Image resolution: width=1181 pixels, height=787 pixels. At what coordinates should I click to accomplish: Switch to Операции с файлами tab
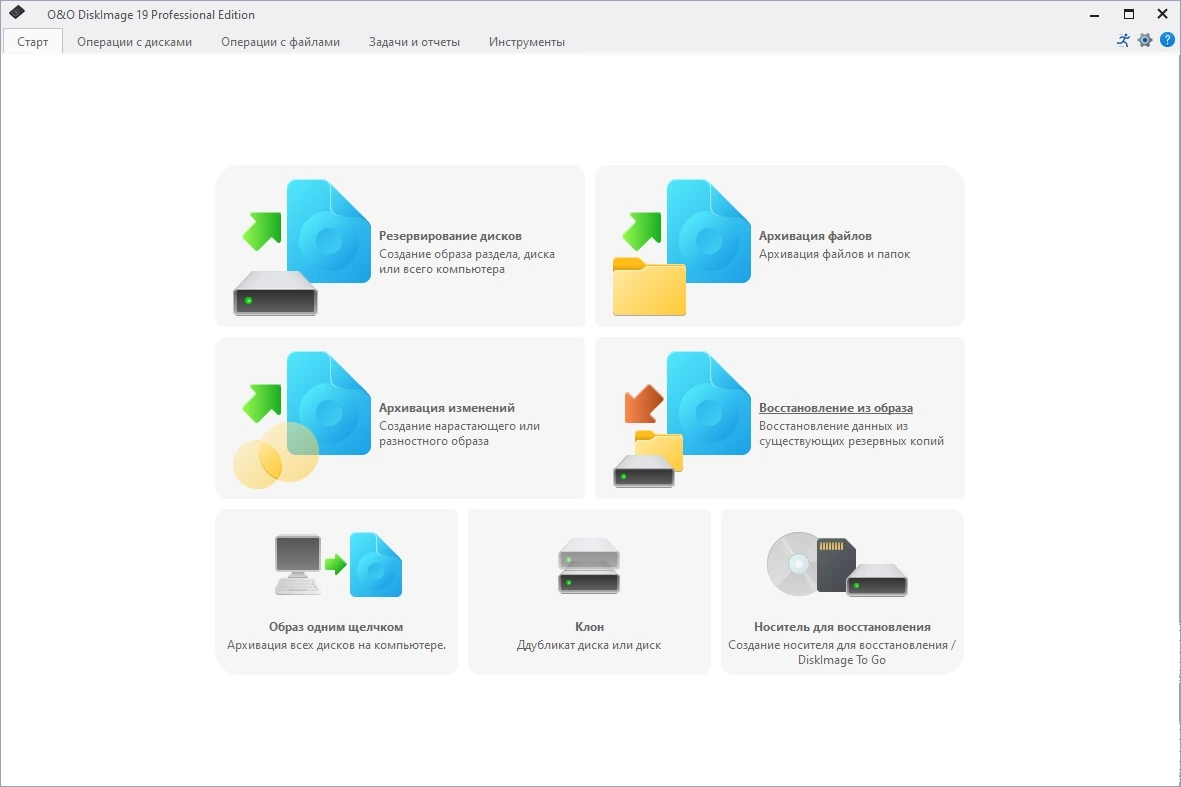click(280, 41)
